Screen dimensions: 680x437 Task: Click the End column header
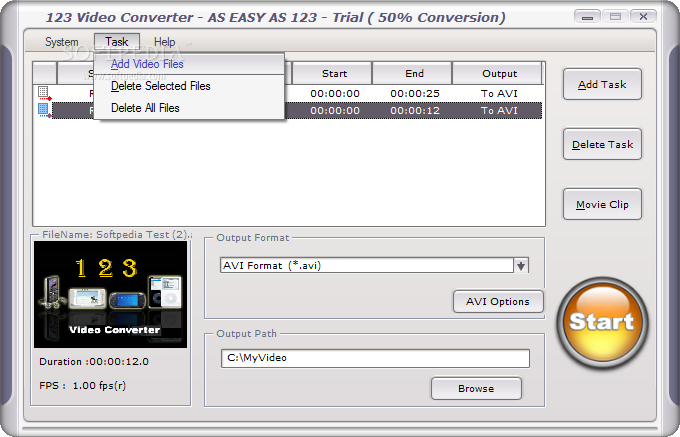click(x=414, y=73)
